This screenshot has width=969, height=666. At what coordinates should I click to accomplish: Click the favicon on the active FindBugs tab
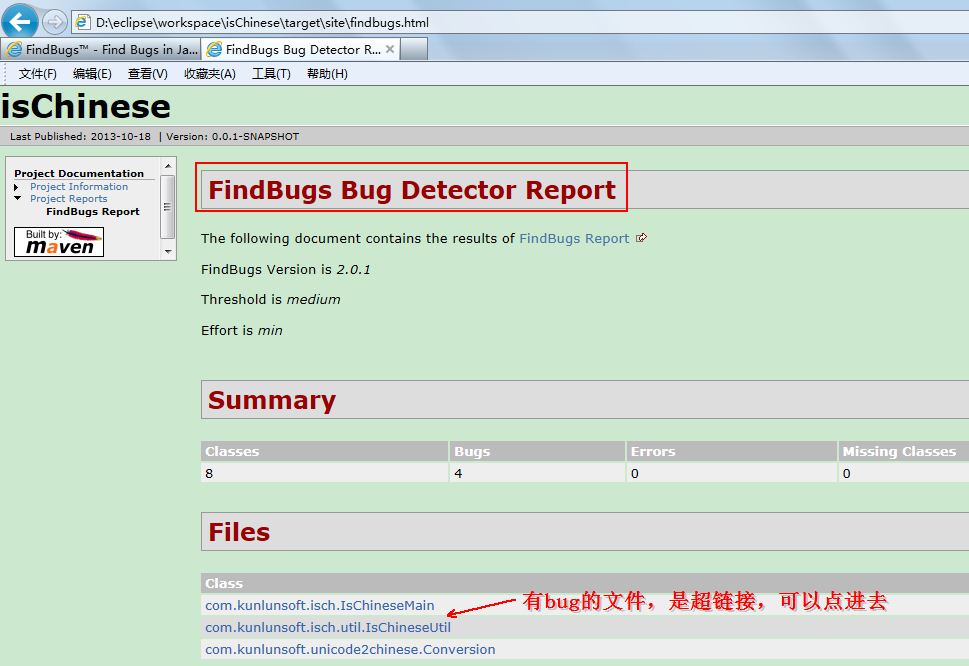(x=214, y=47)
